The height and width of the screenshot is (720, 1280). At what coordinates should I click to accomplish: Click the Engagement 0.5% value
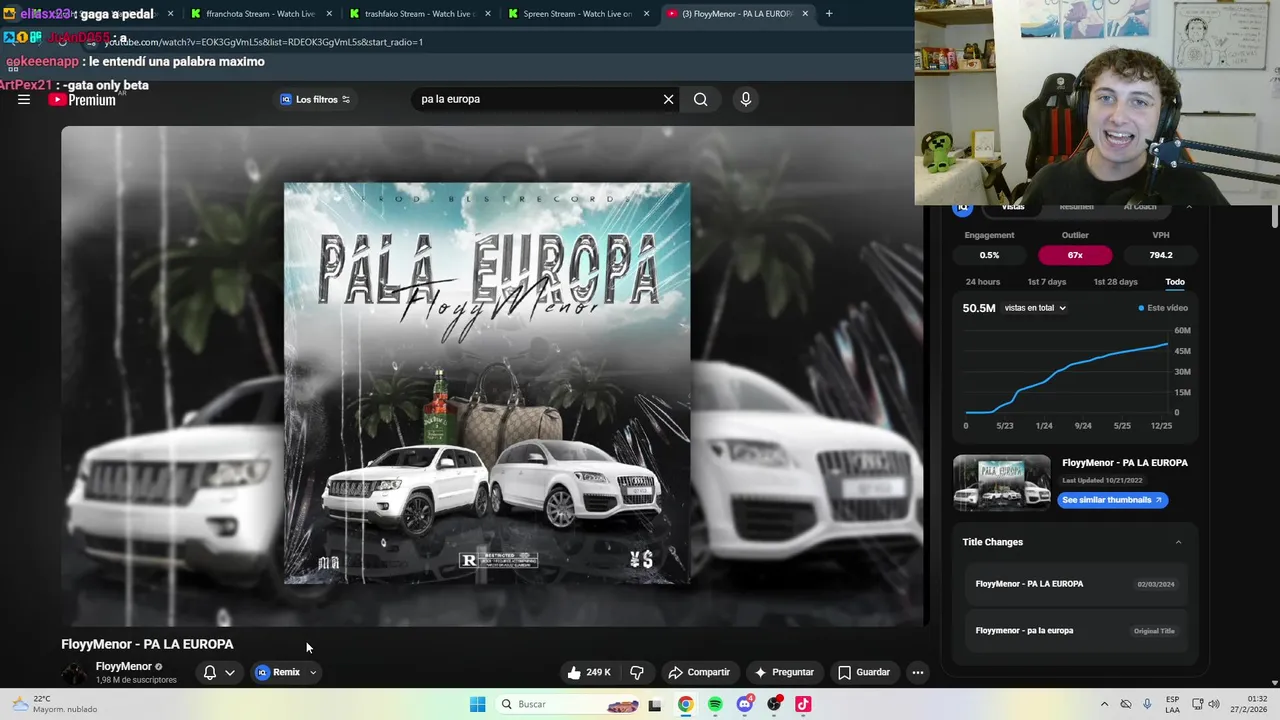pos(989,255)
